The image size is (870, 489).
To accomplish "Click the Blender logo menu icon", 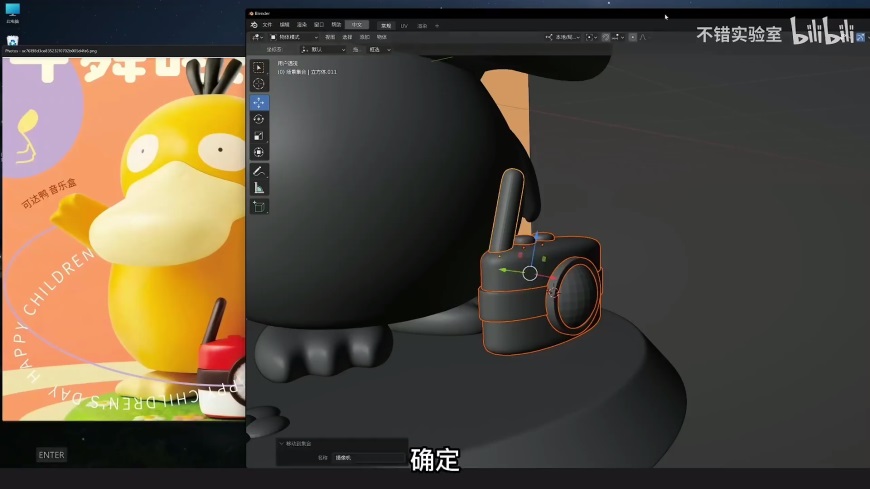I will click(x=254, y=25).
